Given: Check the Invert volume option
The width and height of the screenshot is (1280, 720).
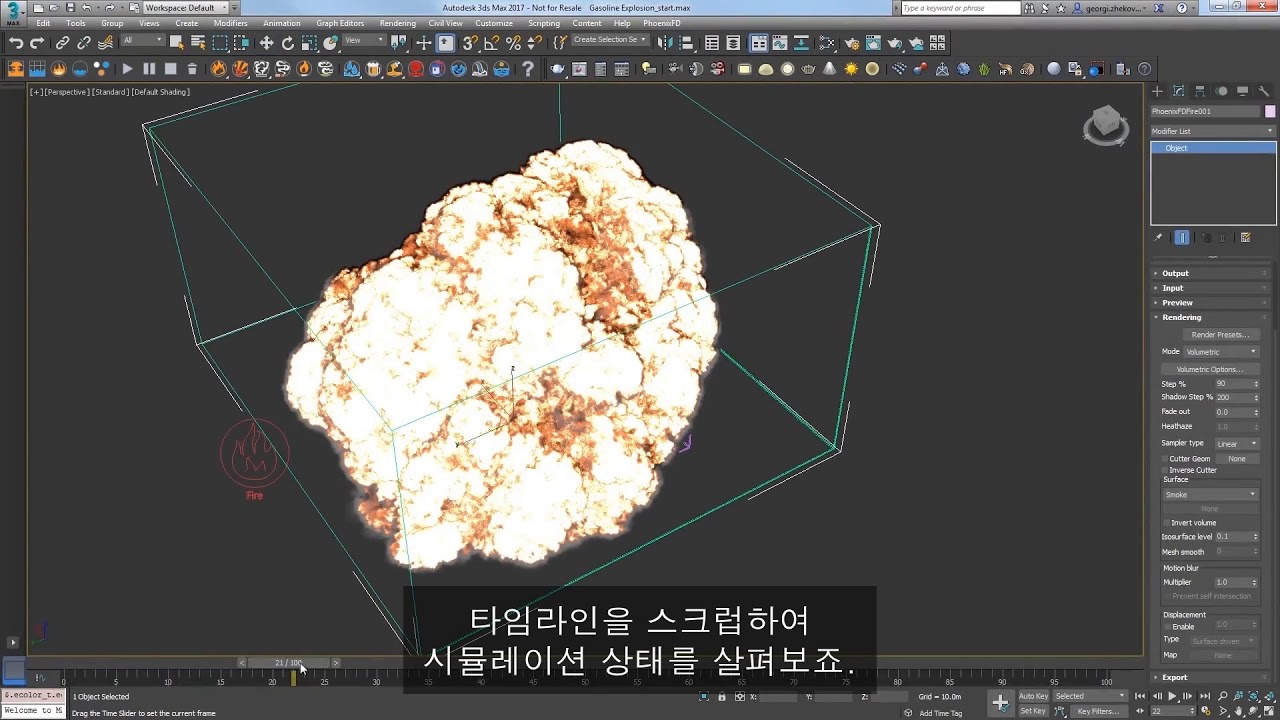Looking at the screenshot, I should 1166,522.
